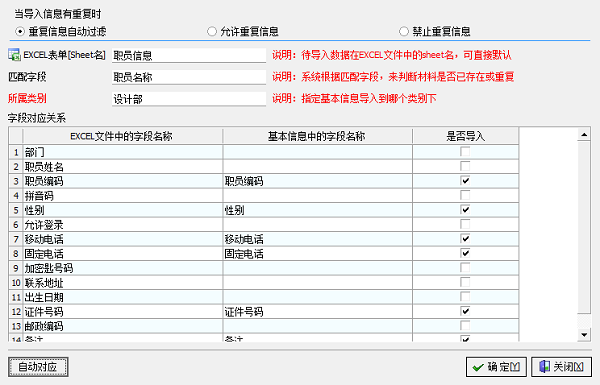This screenshot has height=385, width=600.
Task: Uncheck import for 移动电话 row
Action: tap(465, 239)
